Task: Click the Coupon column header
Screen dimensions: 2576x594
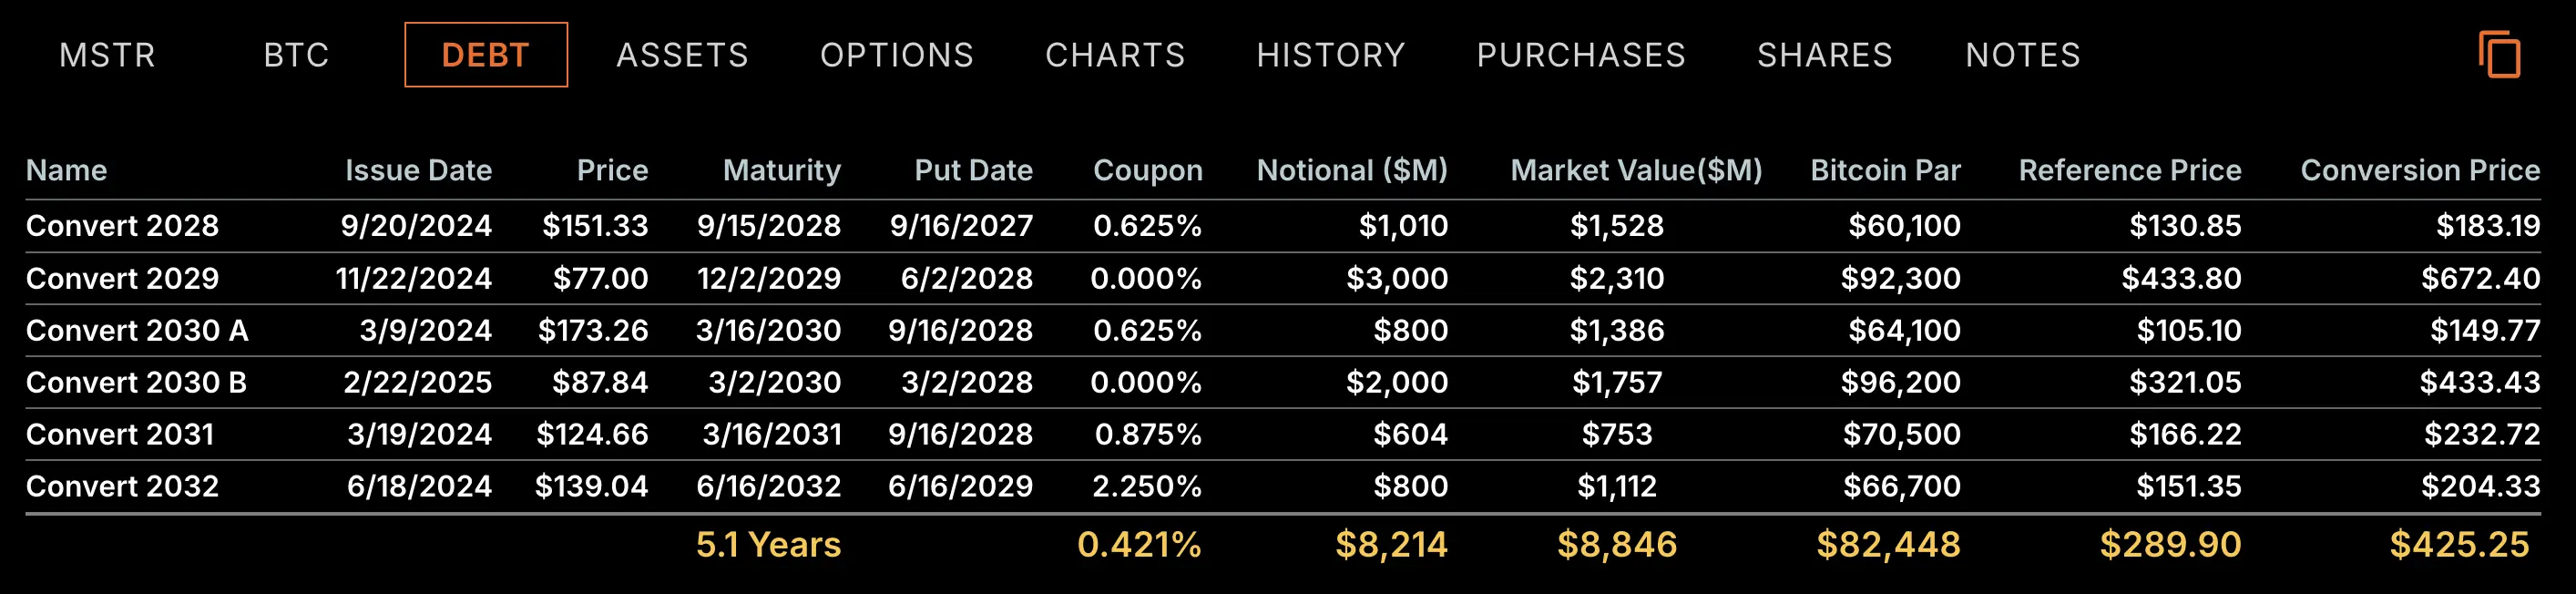Action: coord(1147,170)
